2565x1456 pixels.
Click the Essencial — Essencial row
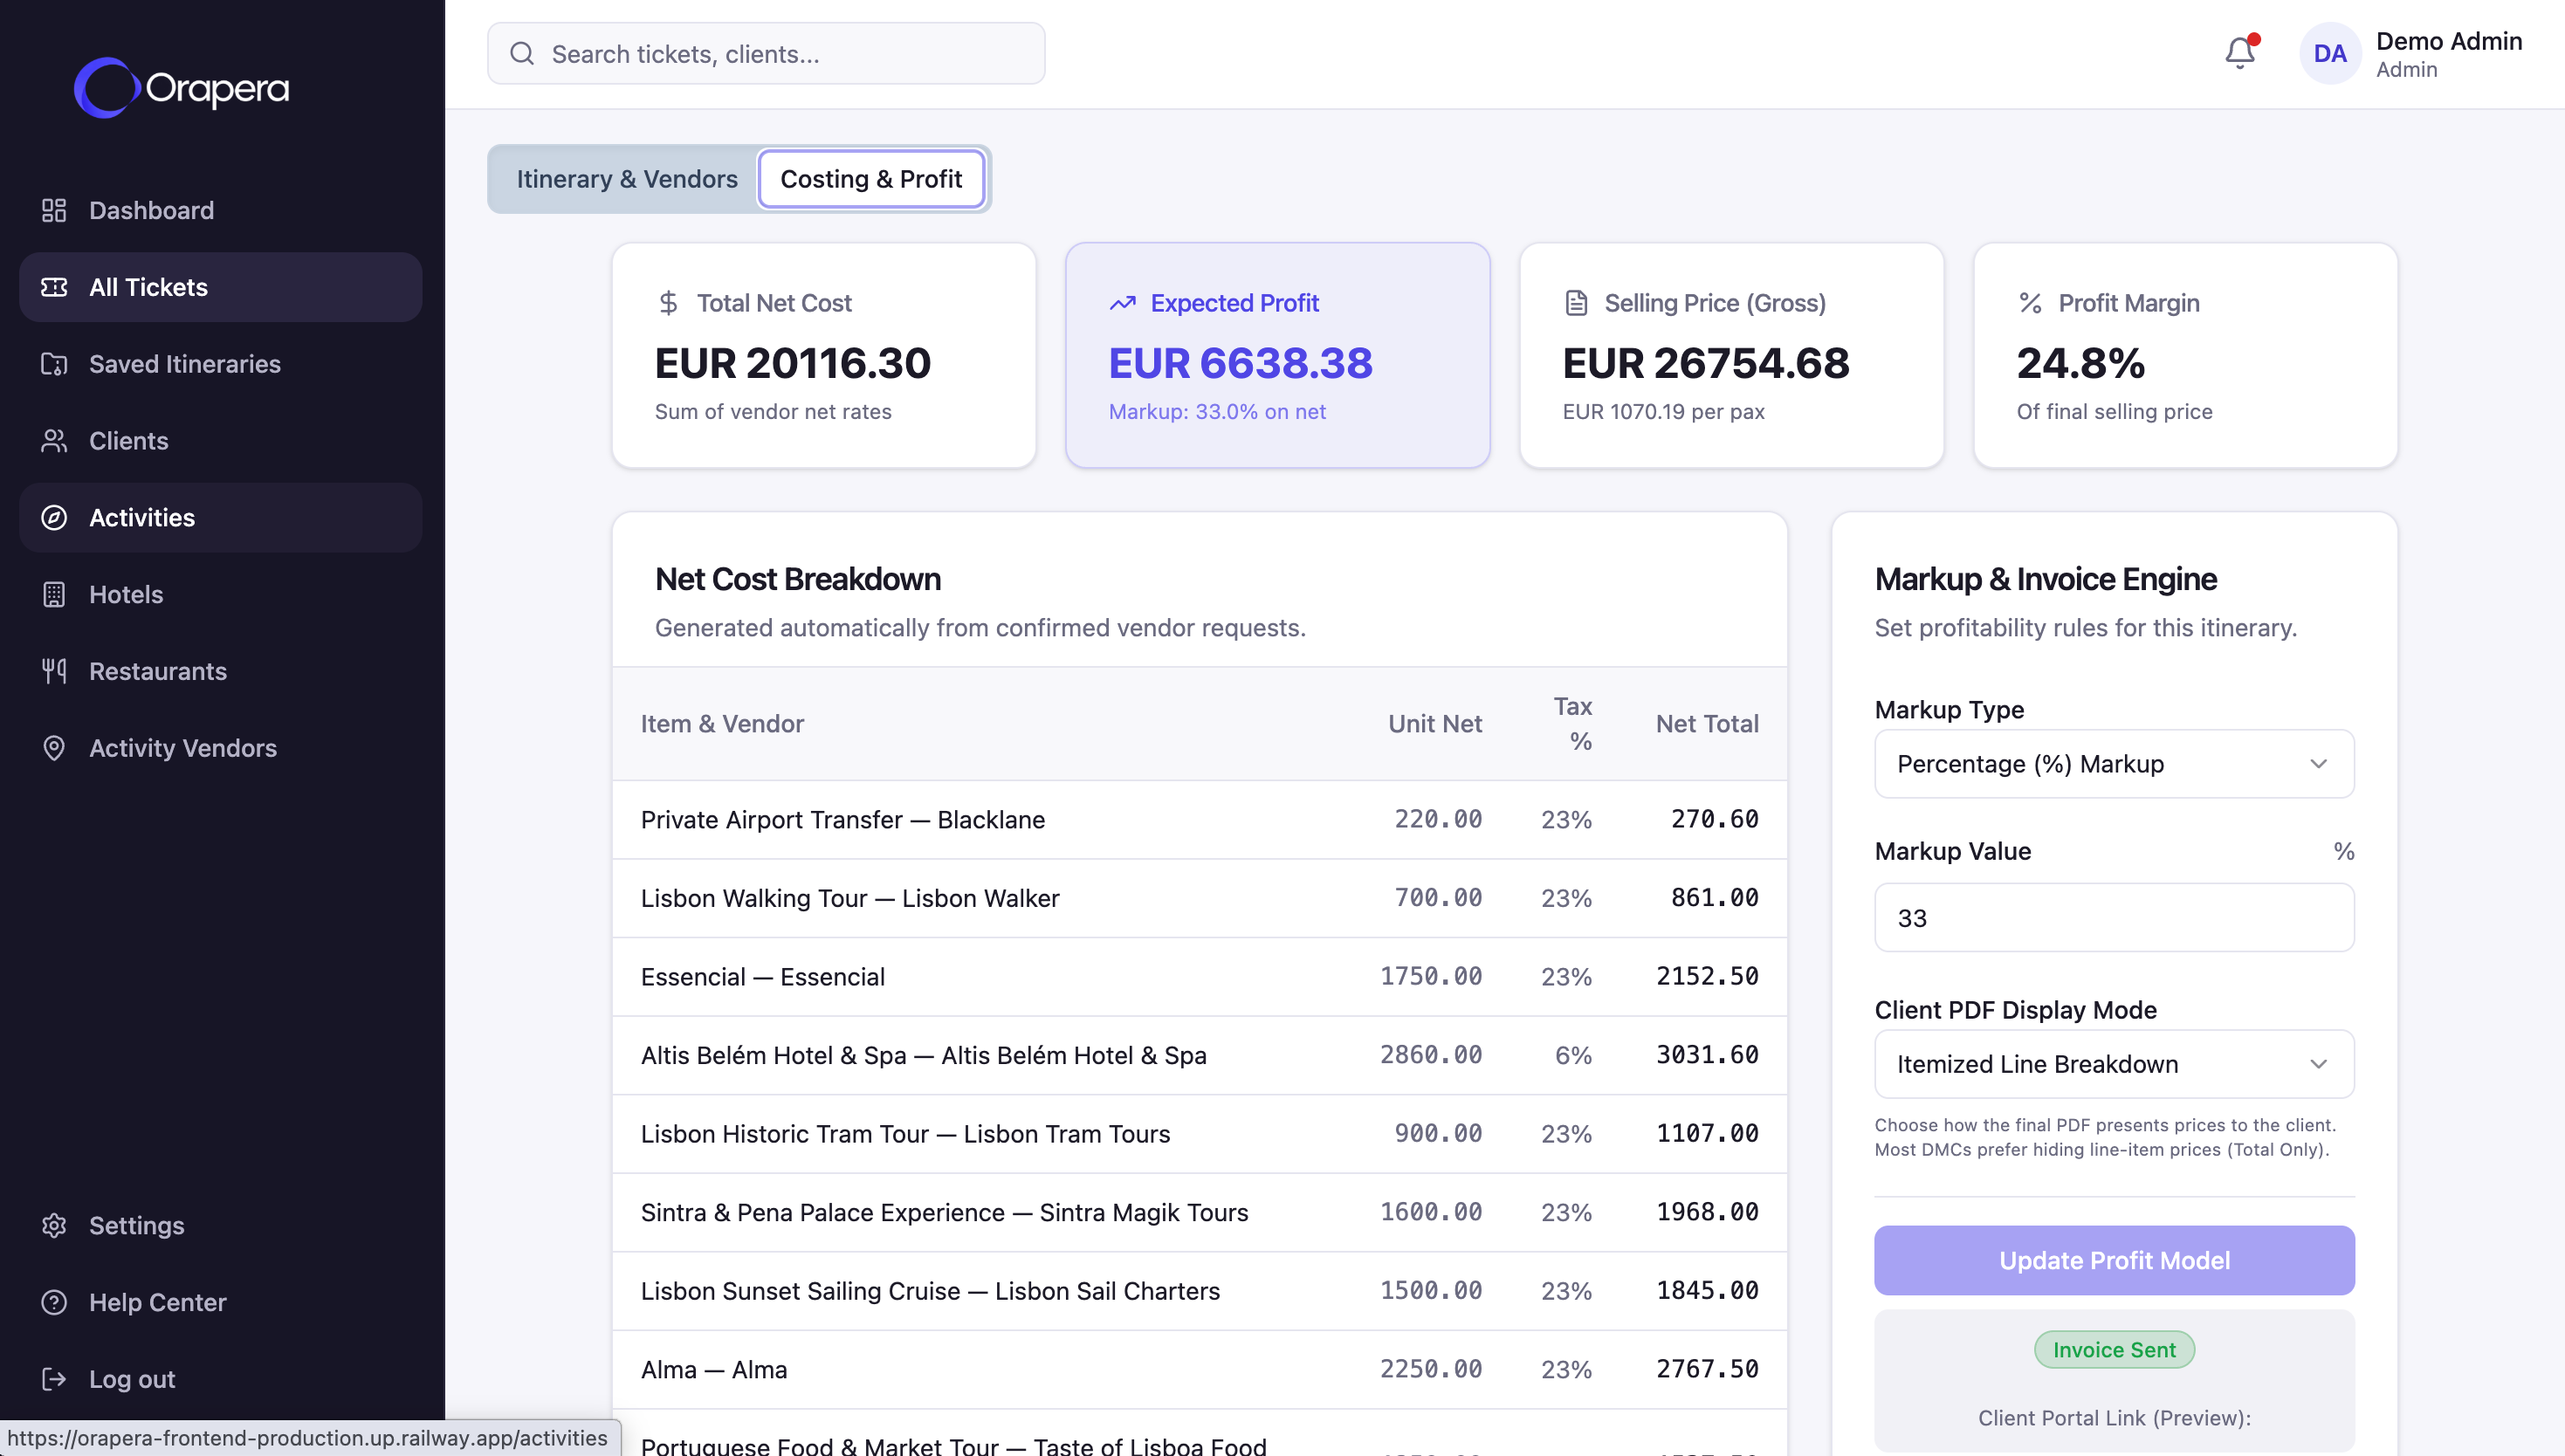pyautogui.click(x=1199, y=976)
